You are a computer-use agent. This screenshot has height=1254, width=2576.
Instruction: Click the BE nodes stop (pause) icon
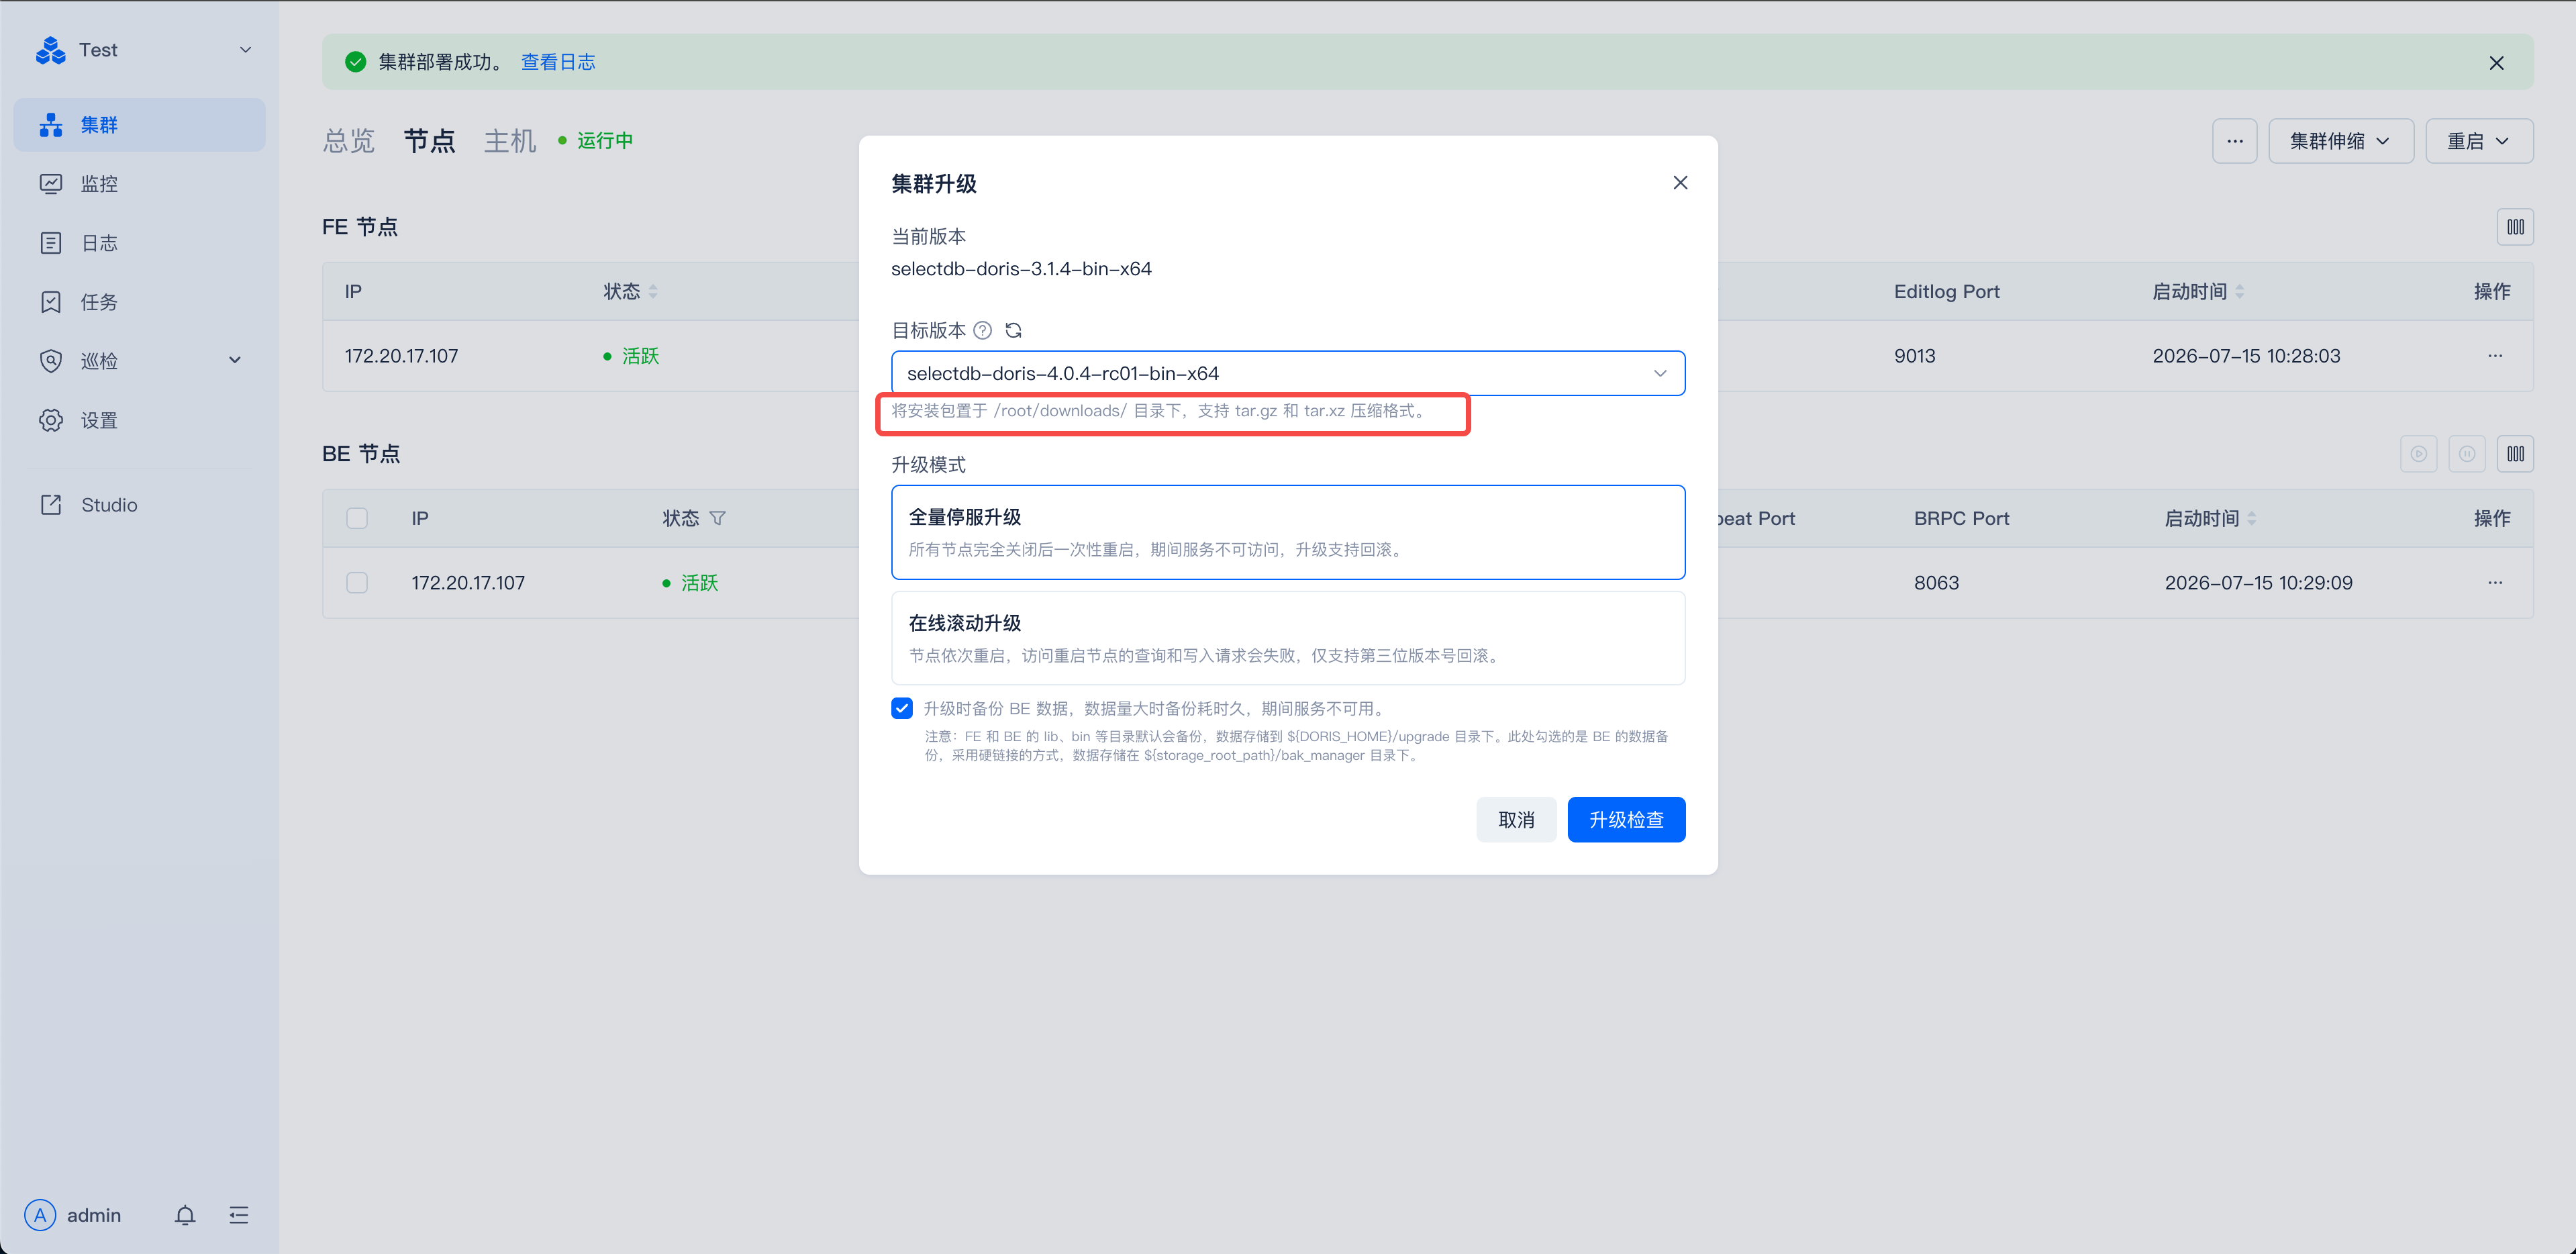point(2467,454)
